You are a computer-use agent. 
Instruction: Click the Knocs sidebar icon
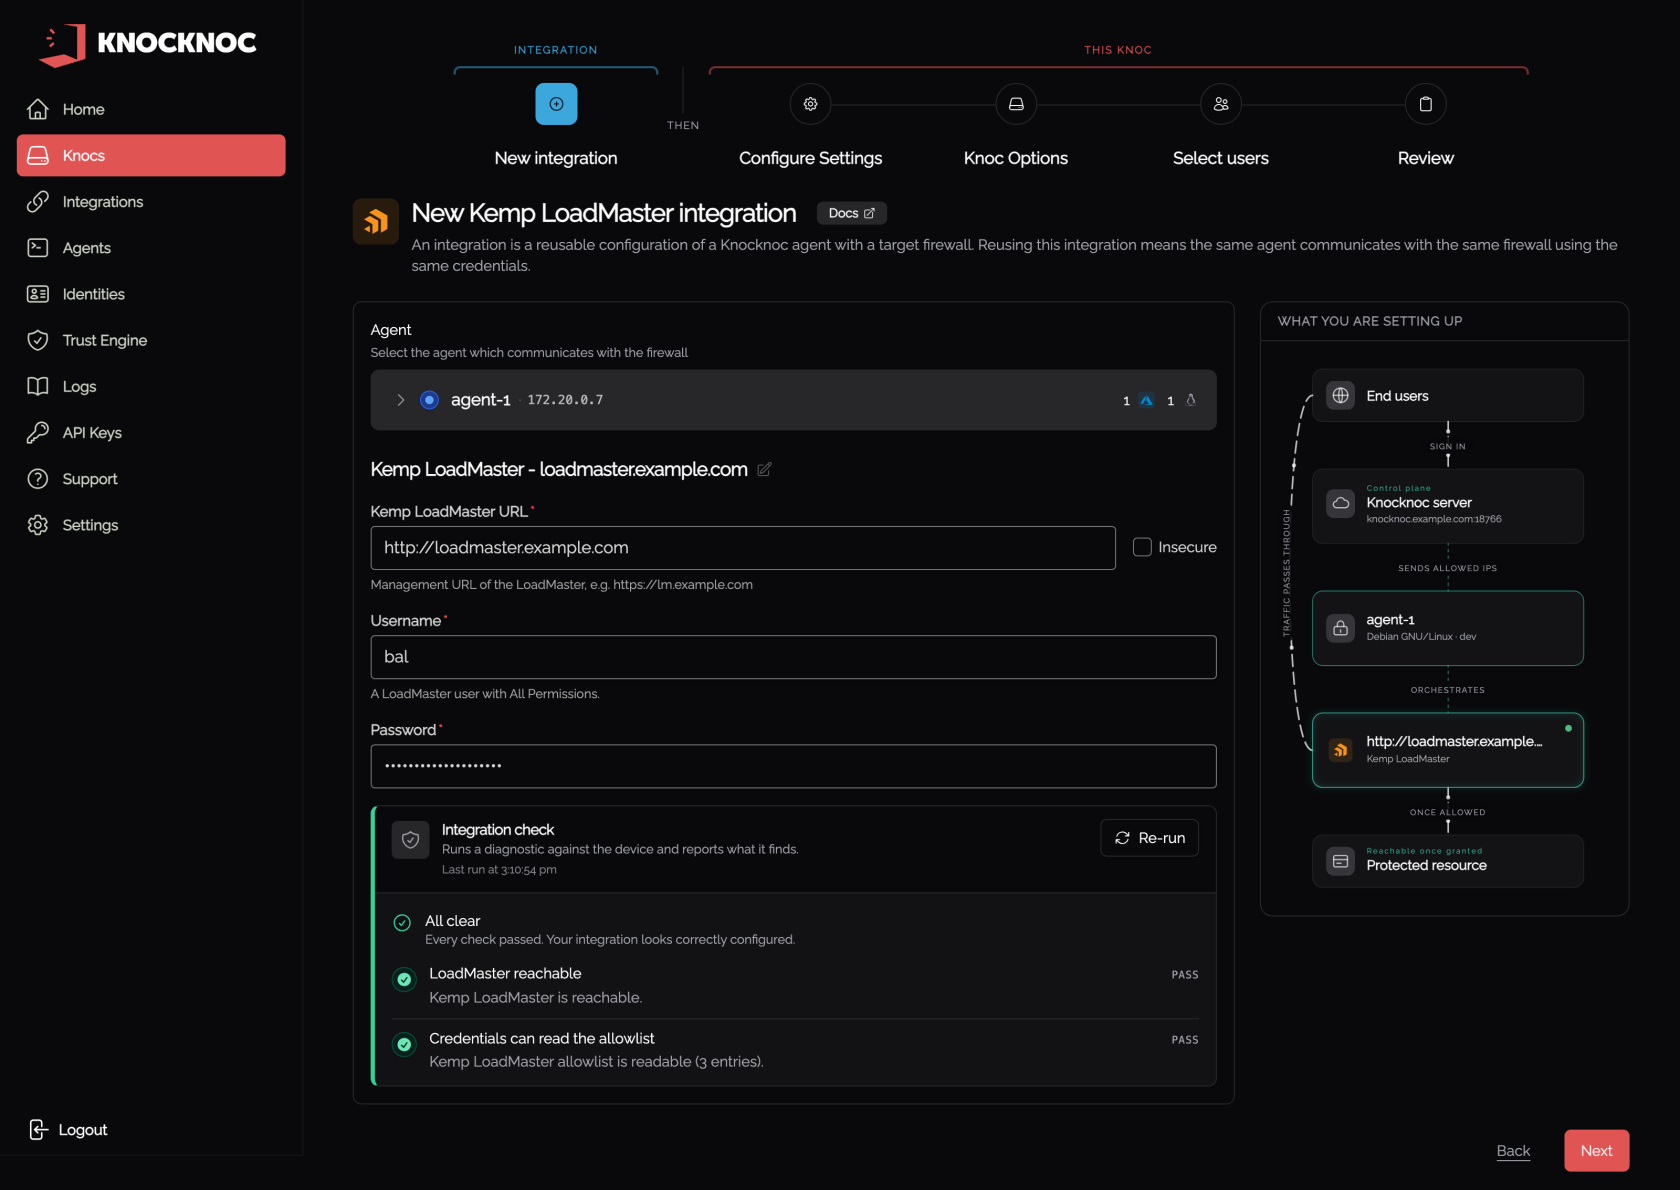point(38,155)
